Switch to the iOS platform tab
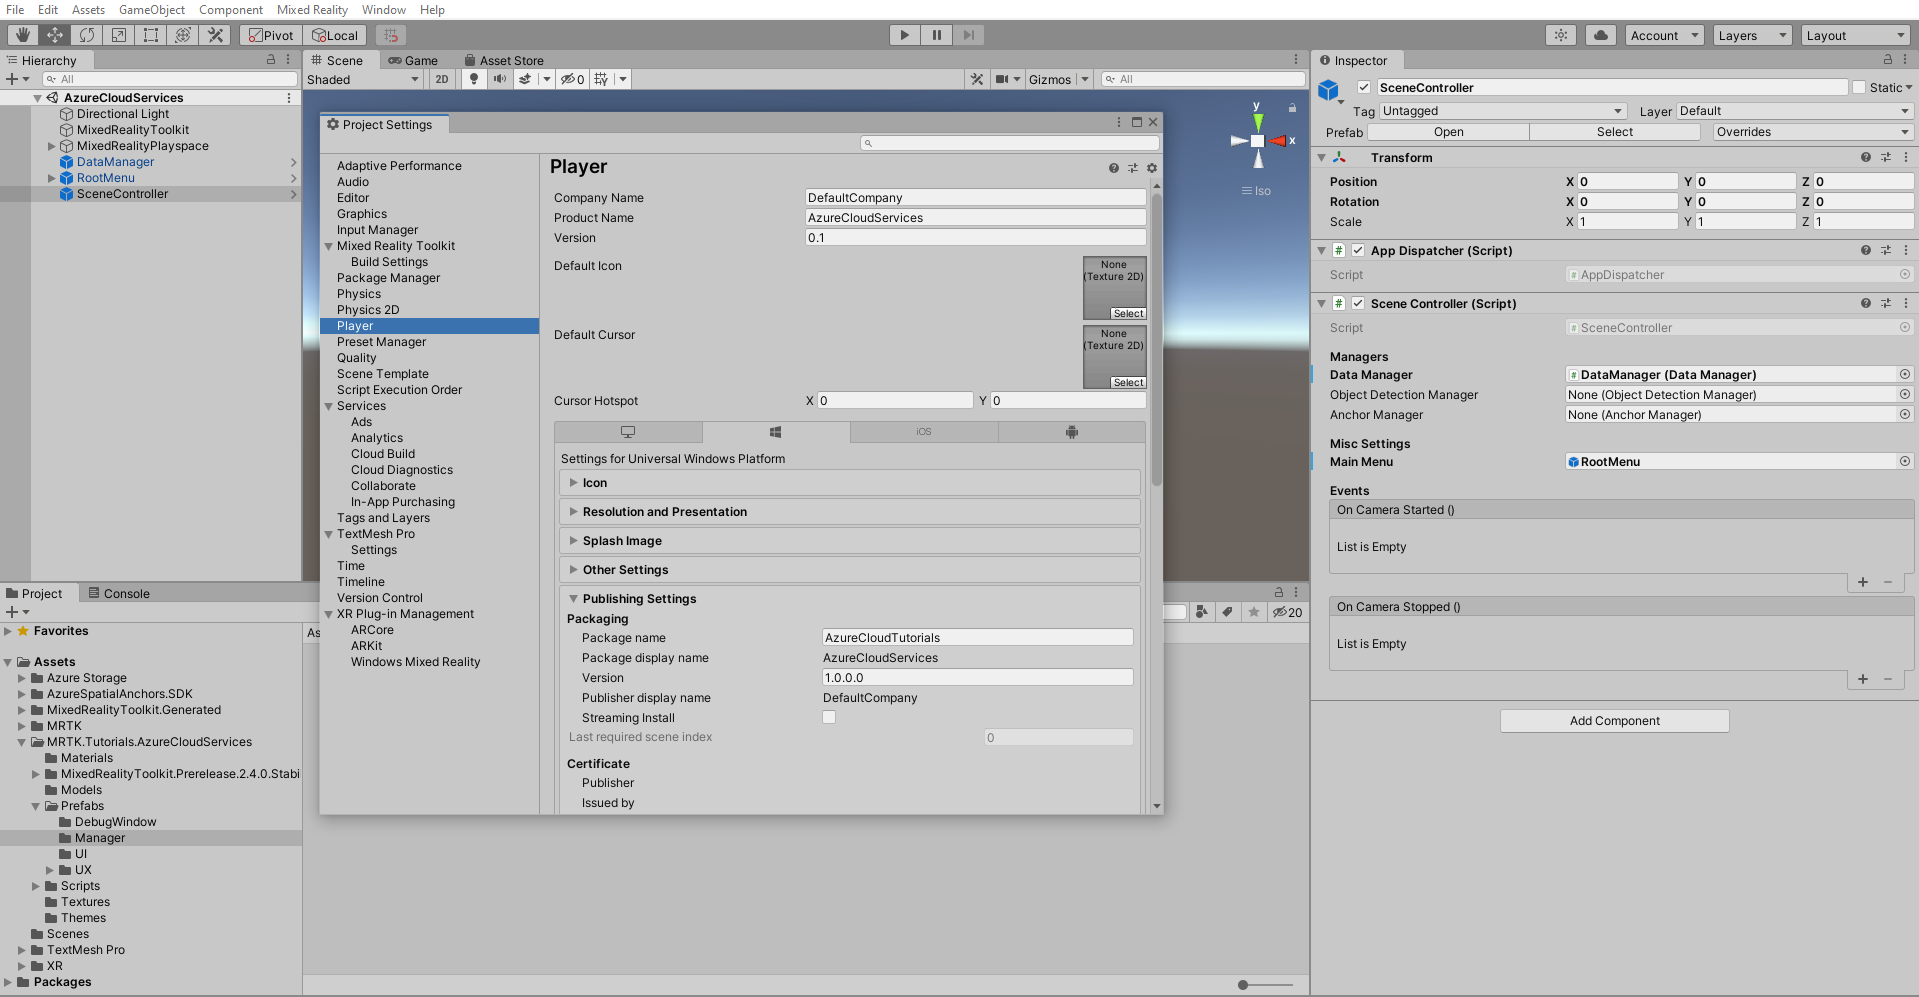This screenshot has width=1919, height=997. (x=923, y=431)
